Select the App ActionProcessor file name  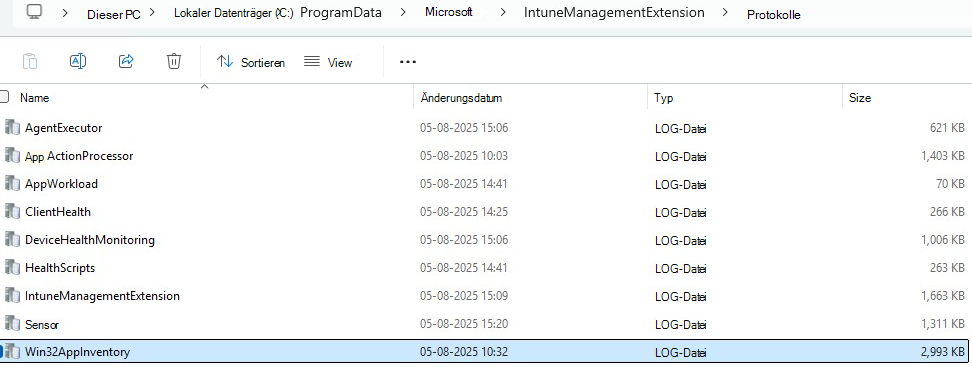[79, 156]
